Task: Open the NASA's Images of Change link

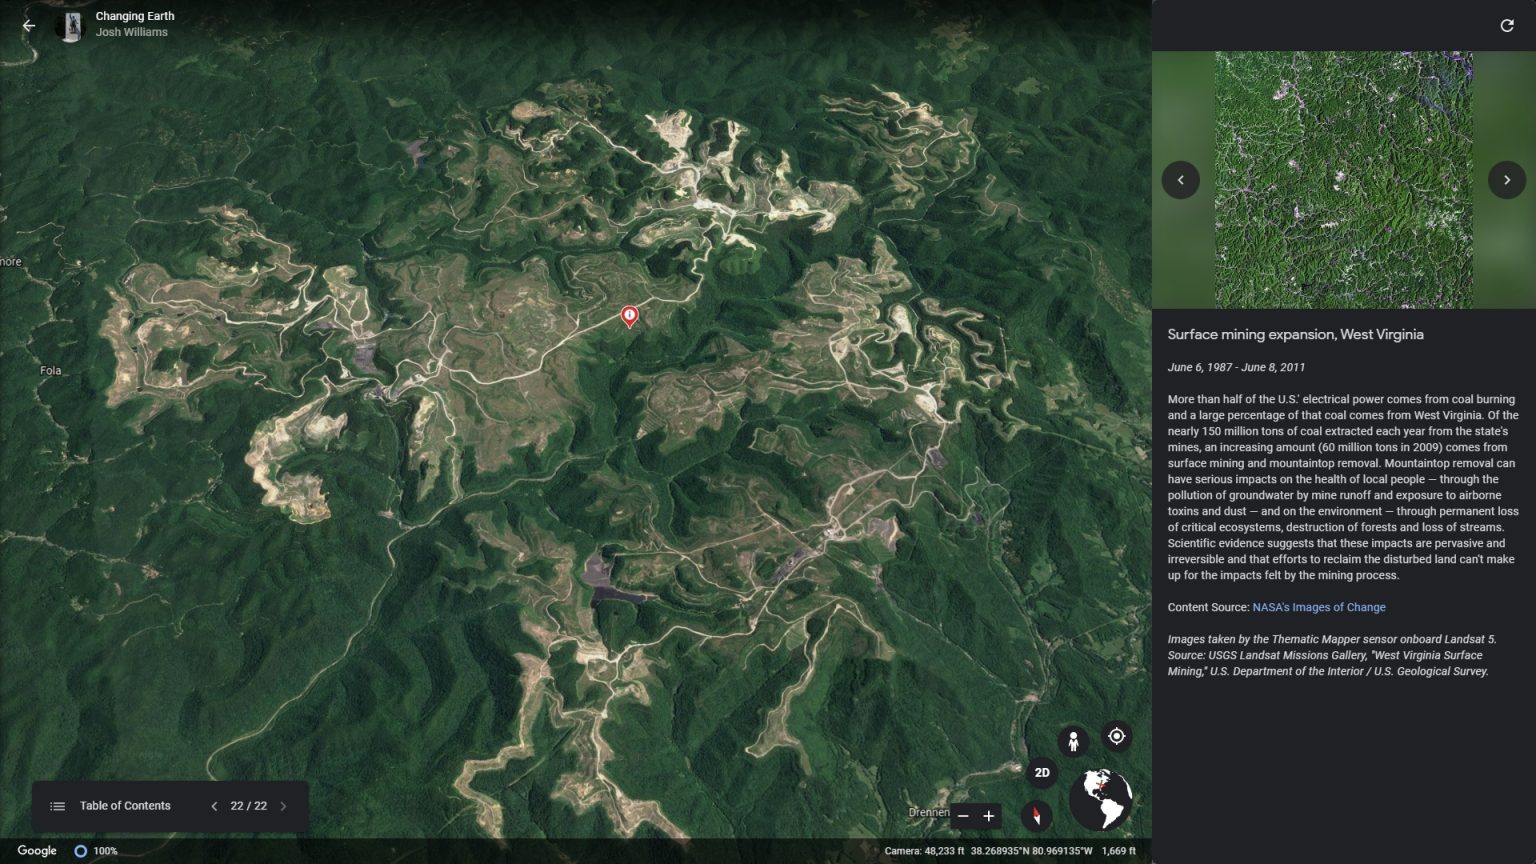Action: (1318, 607)
